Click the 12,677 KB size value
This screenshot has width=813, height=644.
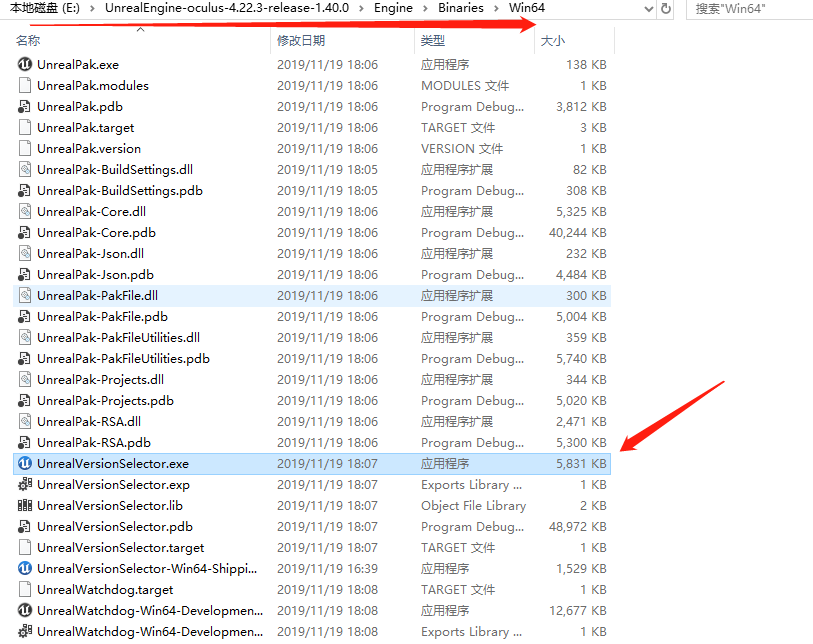click(x=578, y=611)
